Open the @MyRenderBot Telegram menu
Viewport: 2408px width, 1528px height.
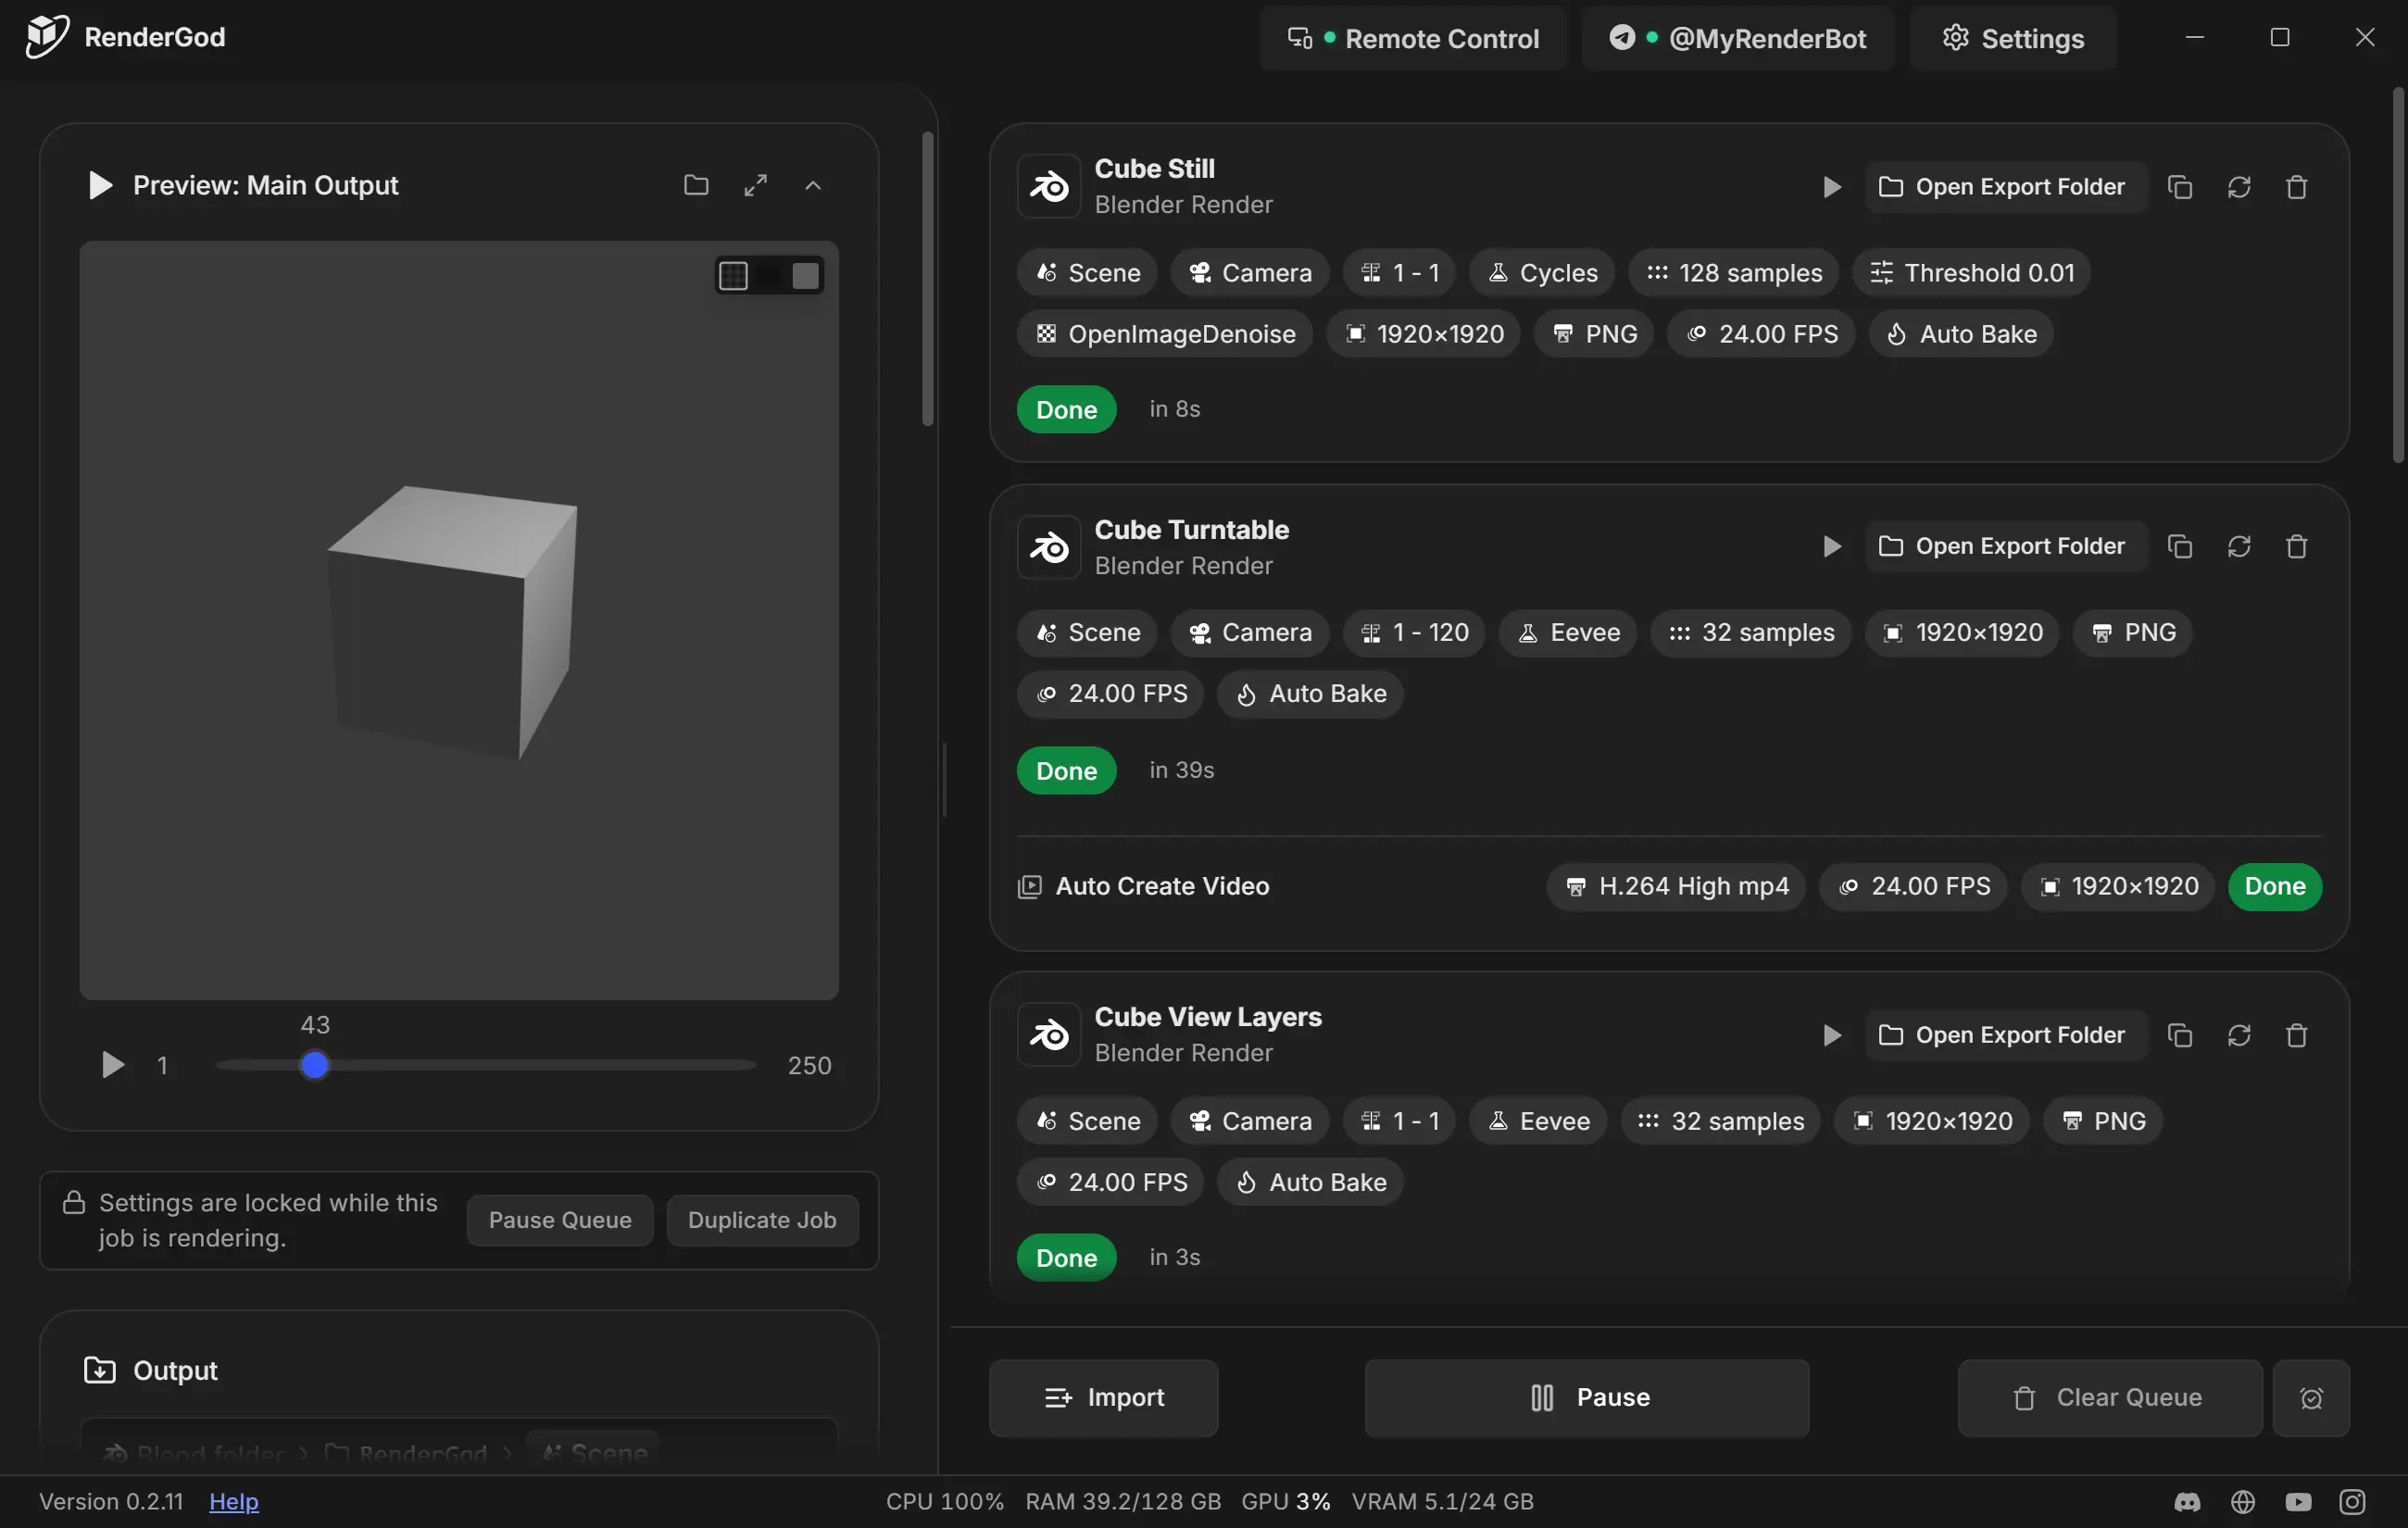click(x=1737, y=38)
